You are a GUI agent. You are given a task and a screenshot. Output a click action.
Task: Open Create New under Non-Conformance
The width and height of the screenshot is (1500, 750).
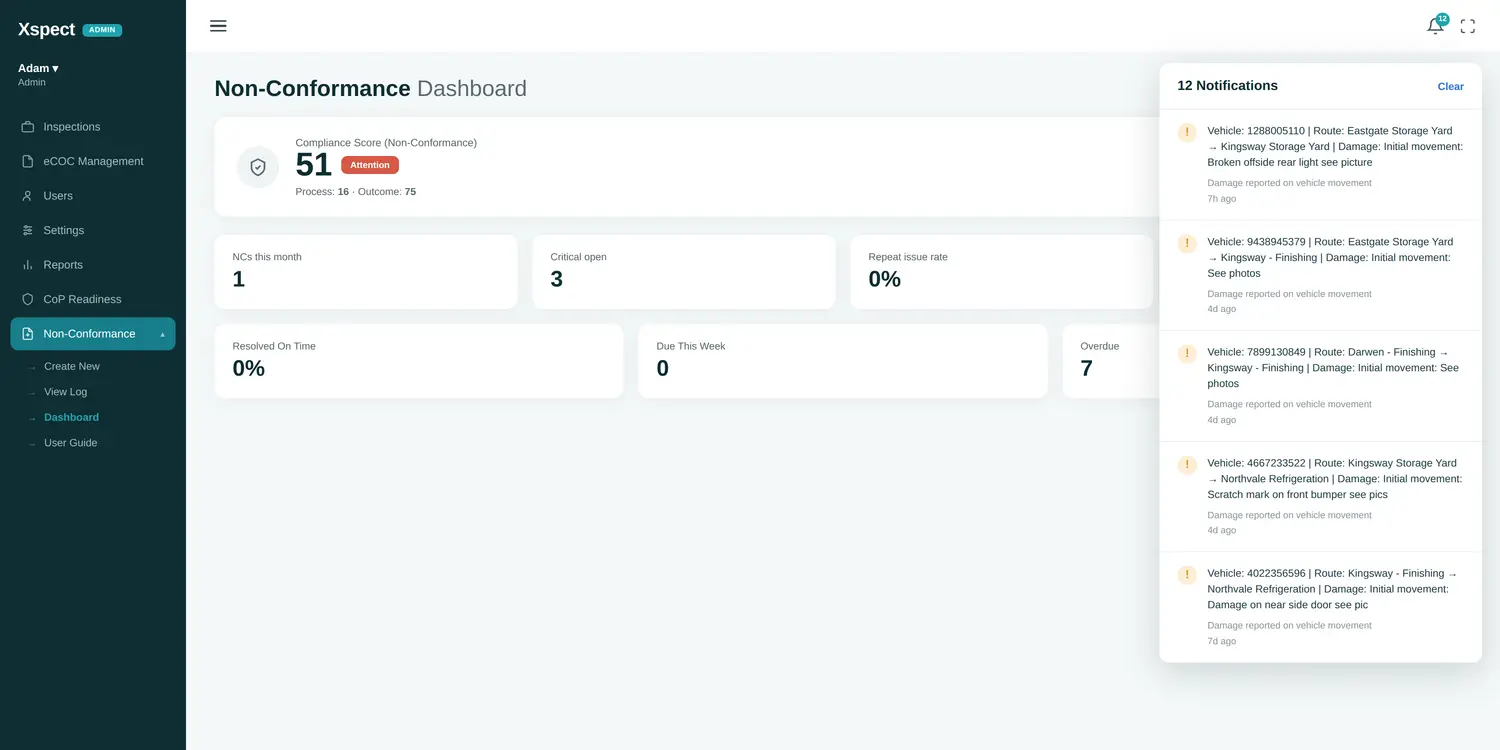point(72,366)
